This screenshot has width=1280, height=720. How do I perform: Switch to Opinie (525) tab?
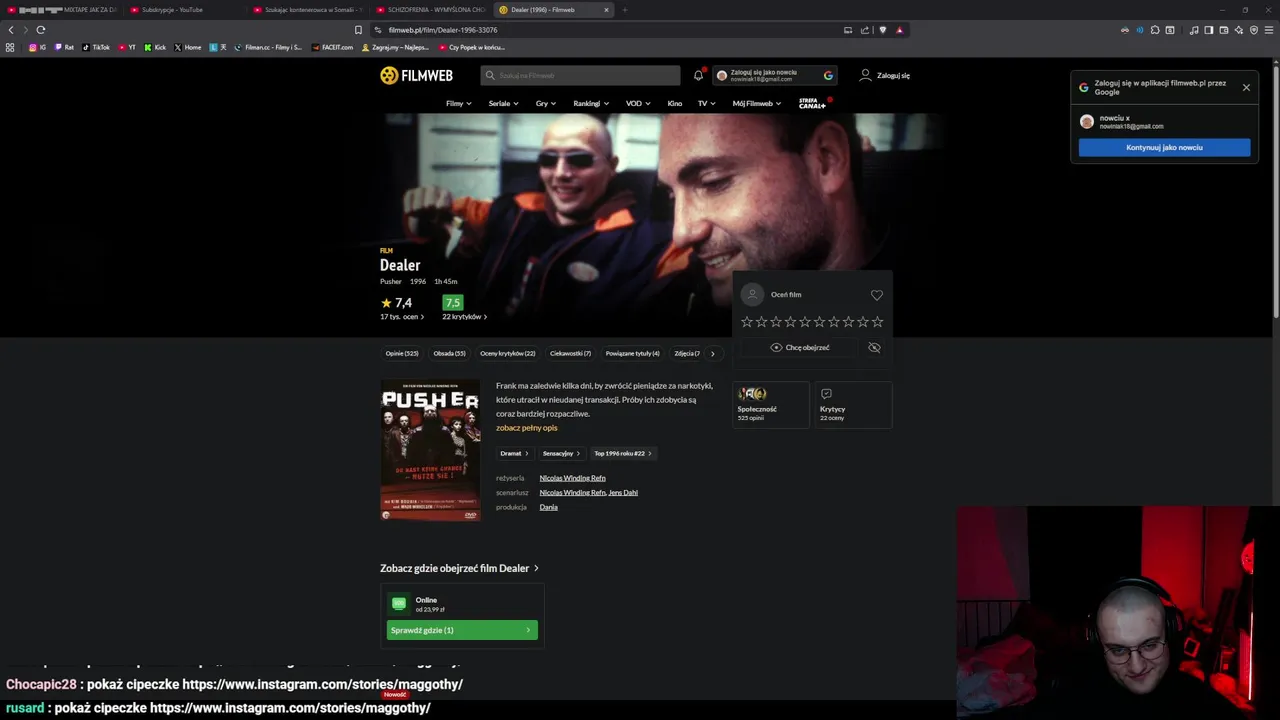[x=402, y=353]
